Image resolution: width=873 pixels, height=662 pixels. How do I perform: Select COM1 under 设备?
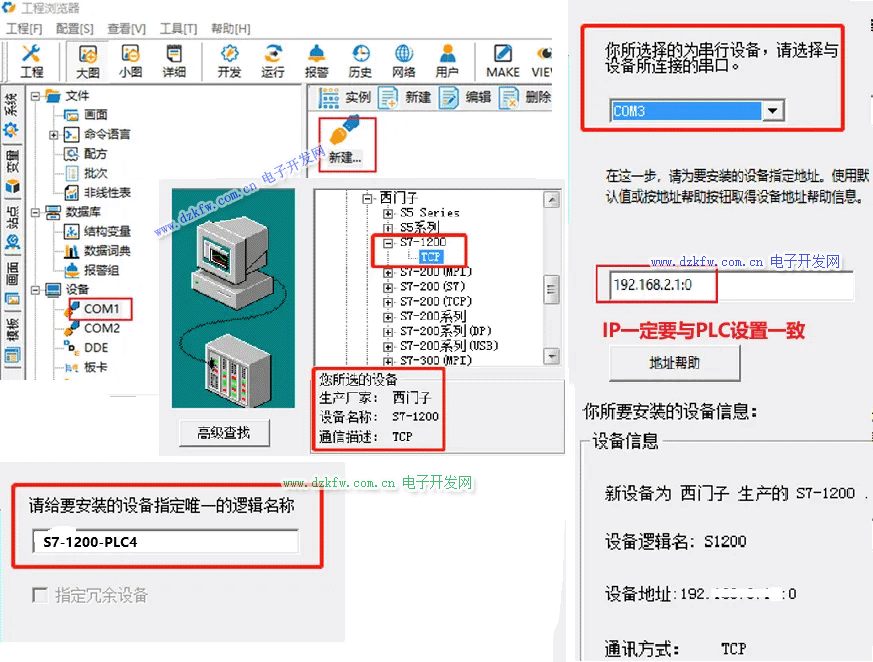click(x=101, y=308)
